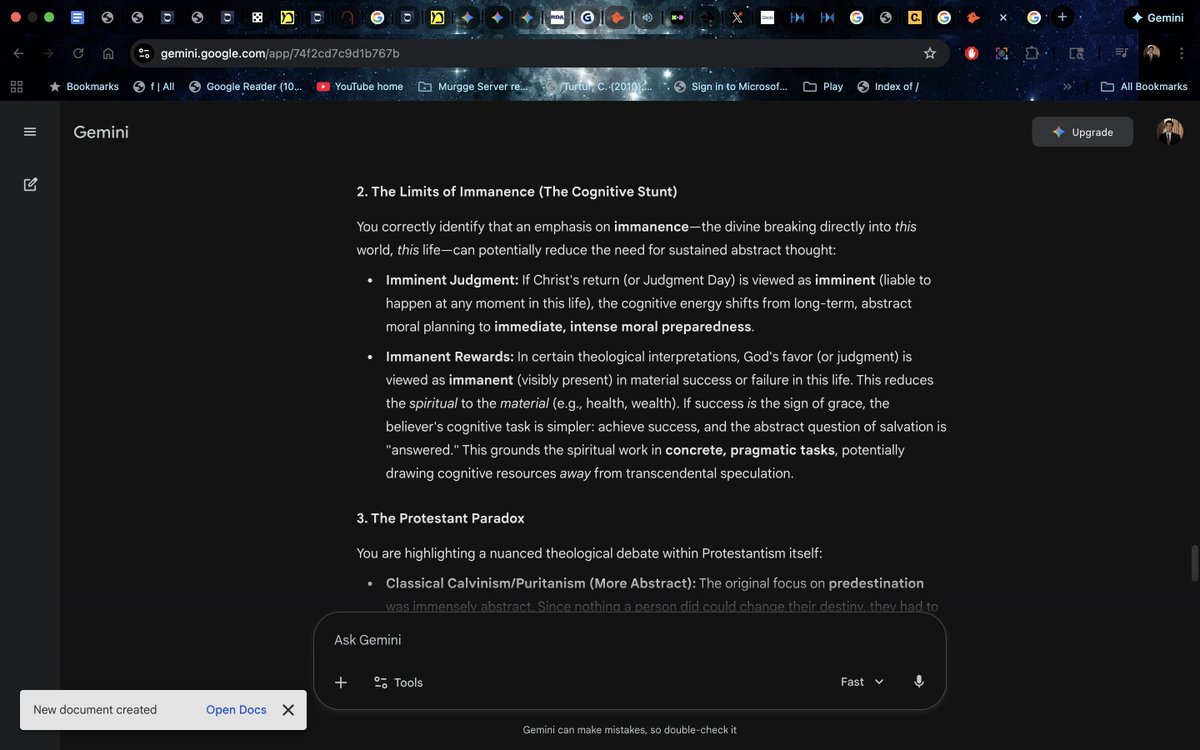Viewport: 1200px width, 750px height.
Task: Open the YouTube home bookmark
Action: pos(360,87)
